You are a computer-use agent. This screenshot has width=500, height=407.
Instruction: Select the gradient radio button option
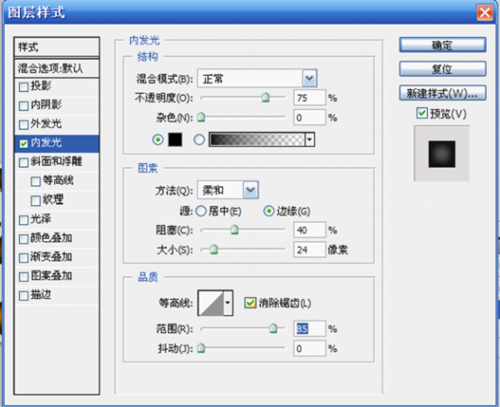[199, 140]
